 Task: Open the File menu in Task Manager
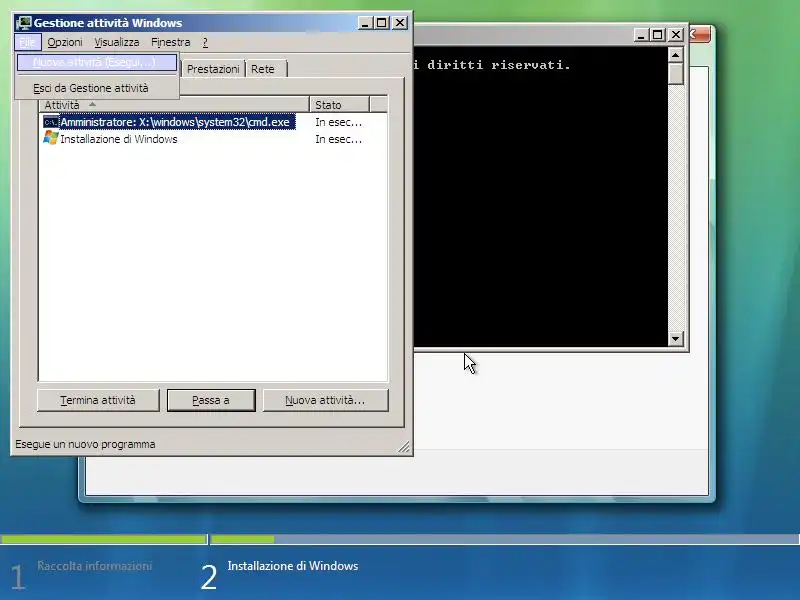(x=28, y=42)
